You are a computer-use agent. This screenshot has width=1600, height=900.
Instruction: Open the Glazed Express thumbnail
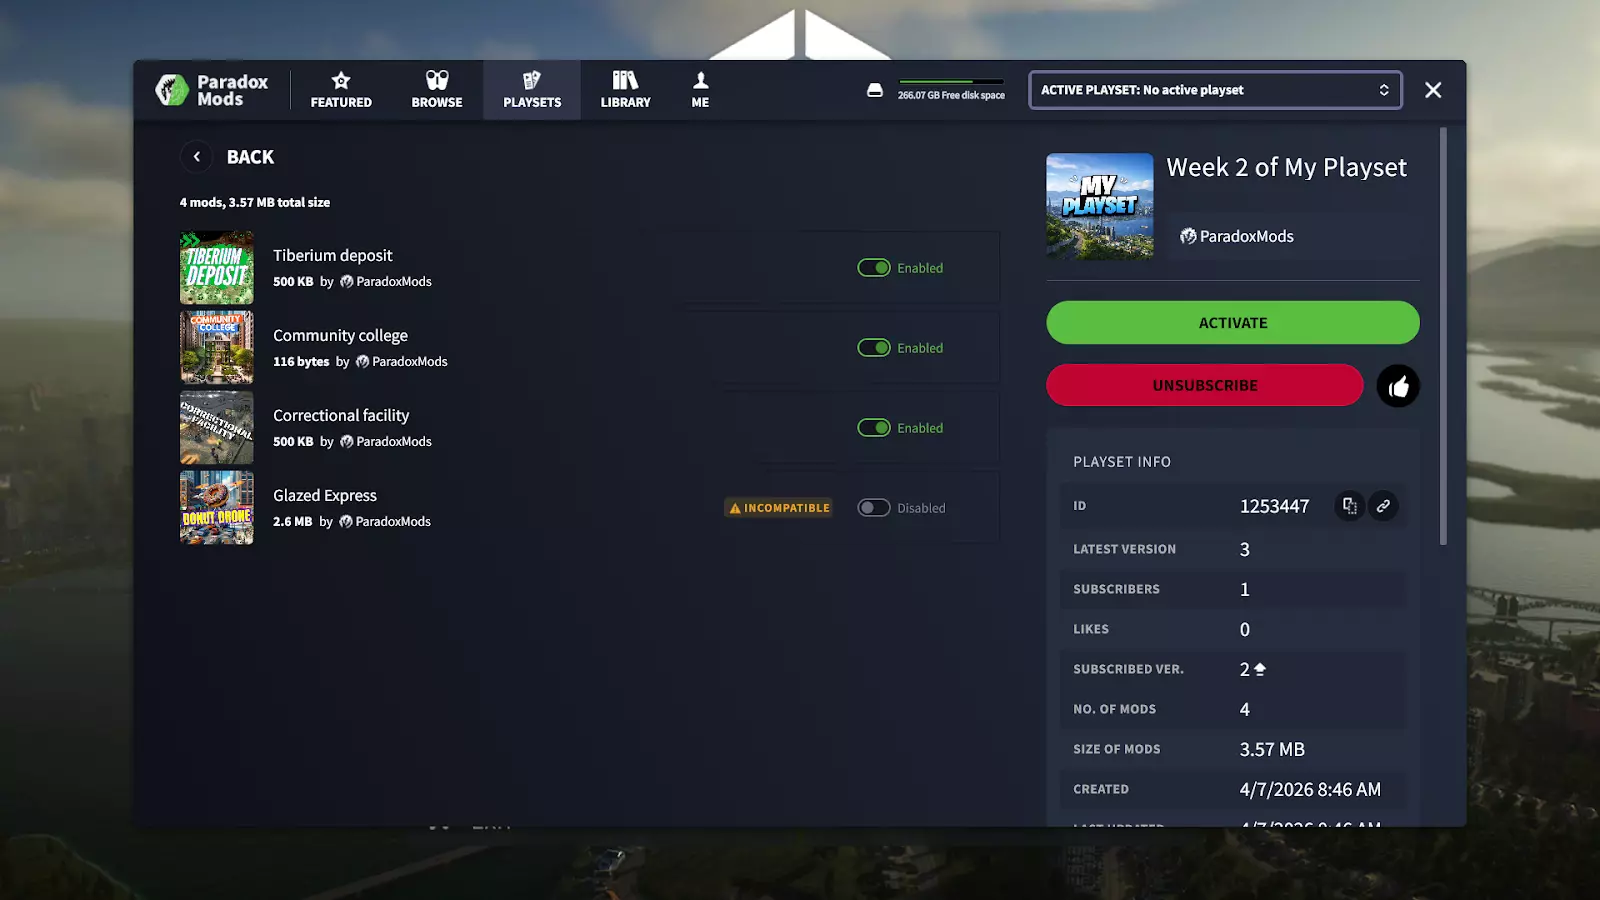click(217, 508)
